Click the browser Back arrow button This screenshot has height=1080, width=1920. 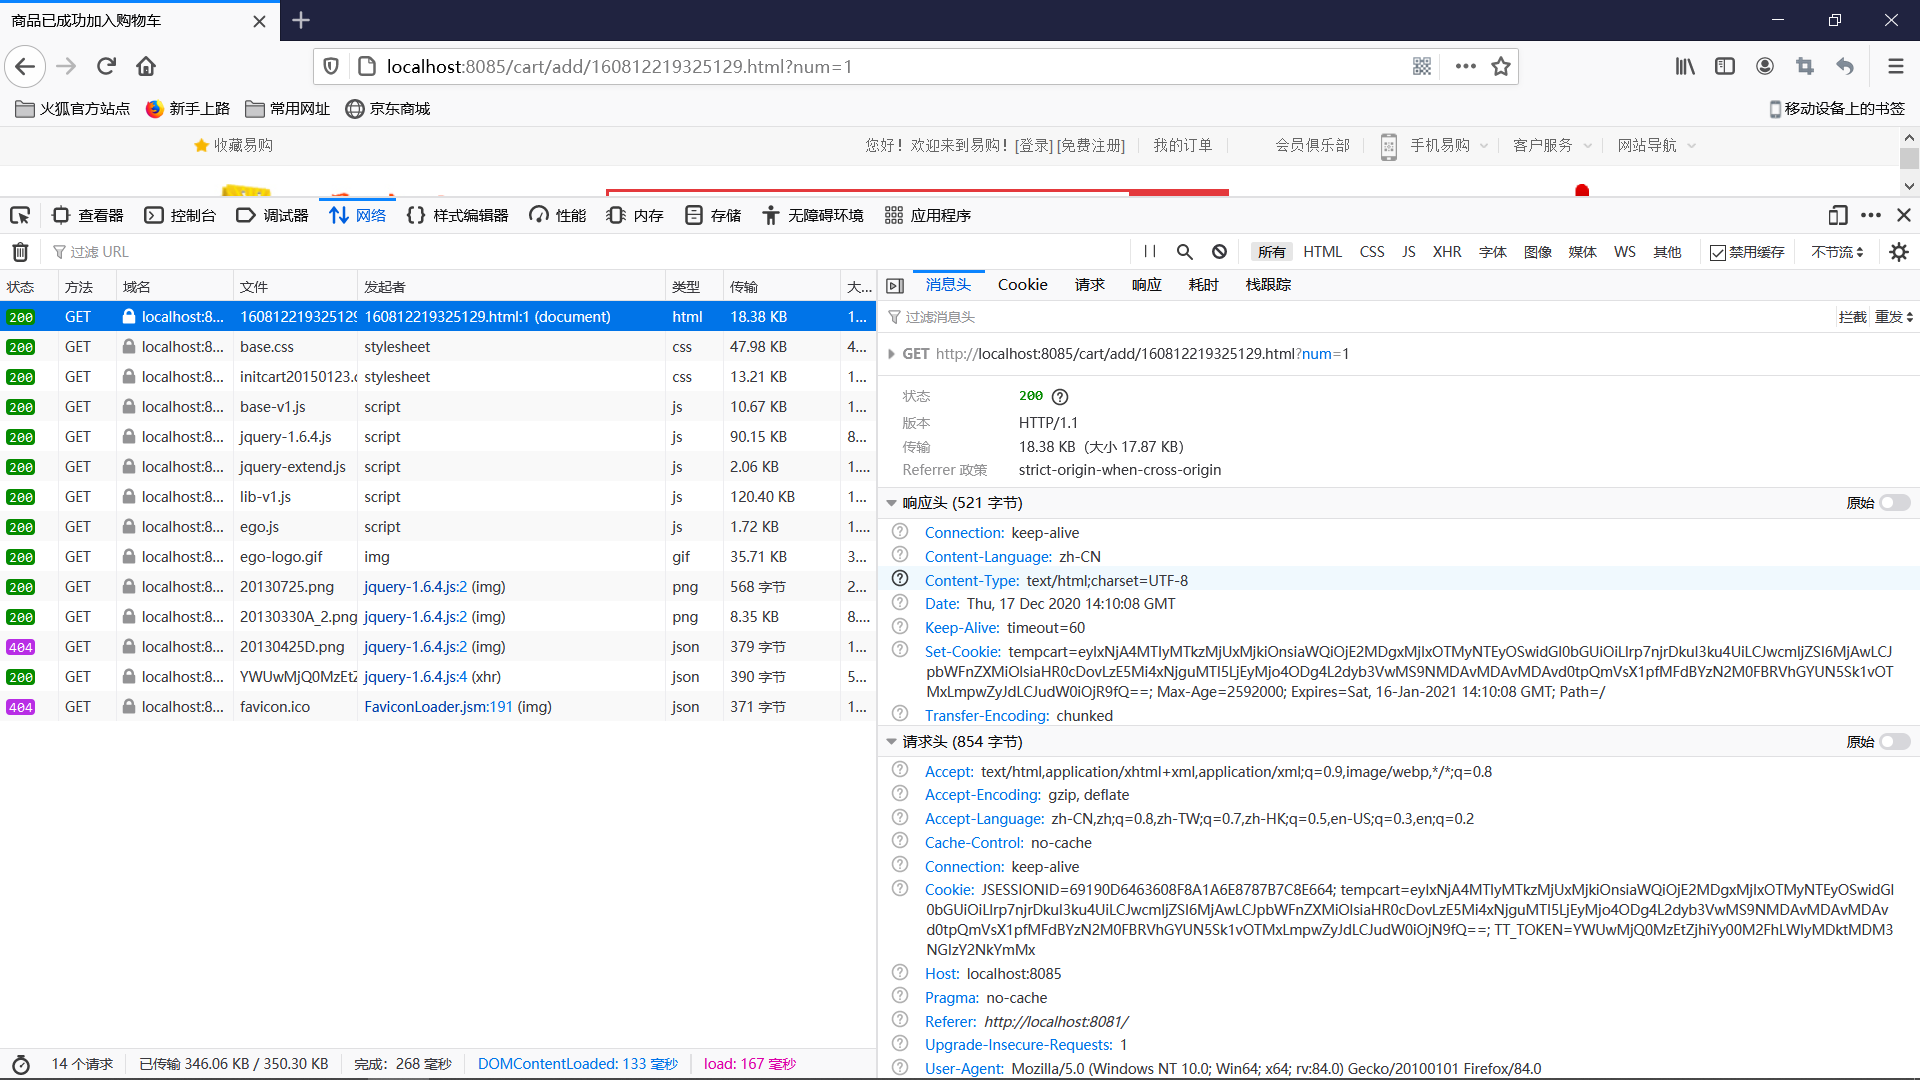click(25, 66)
